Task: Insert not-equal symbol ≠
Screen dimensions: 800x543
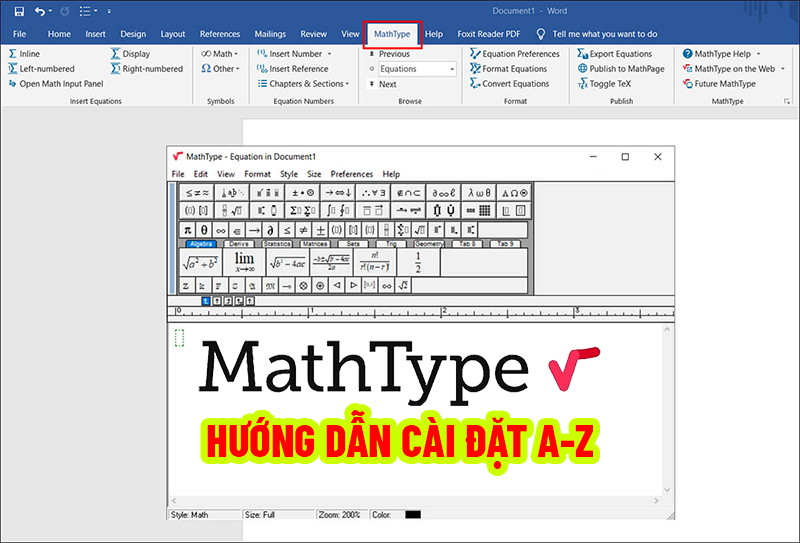Action: [x=304, y=230]
